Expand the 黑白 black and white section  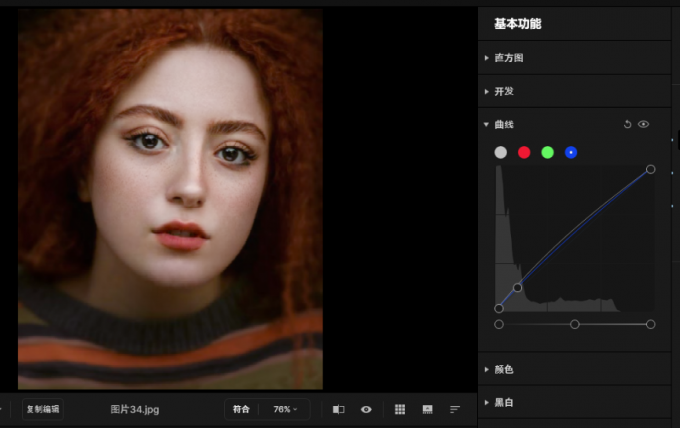(503, 402)
